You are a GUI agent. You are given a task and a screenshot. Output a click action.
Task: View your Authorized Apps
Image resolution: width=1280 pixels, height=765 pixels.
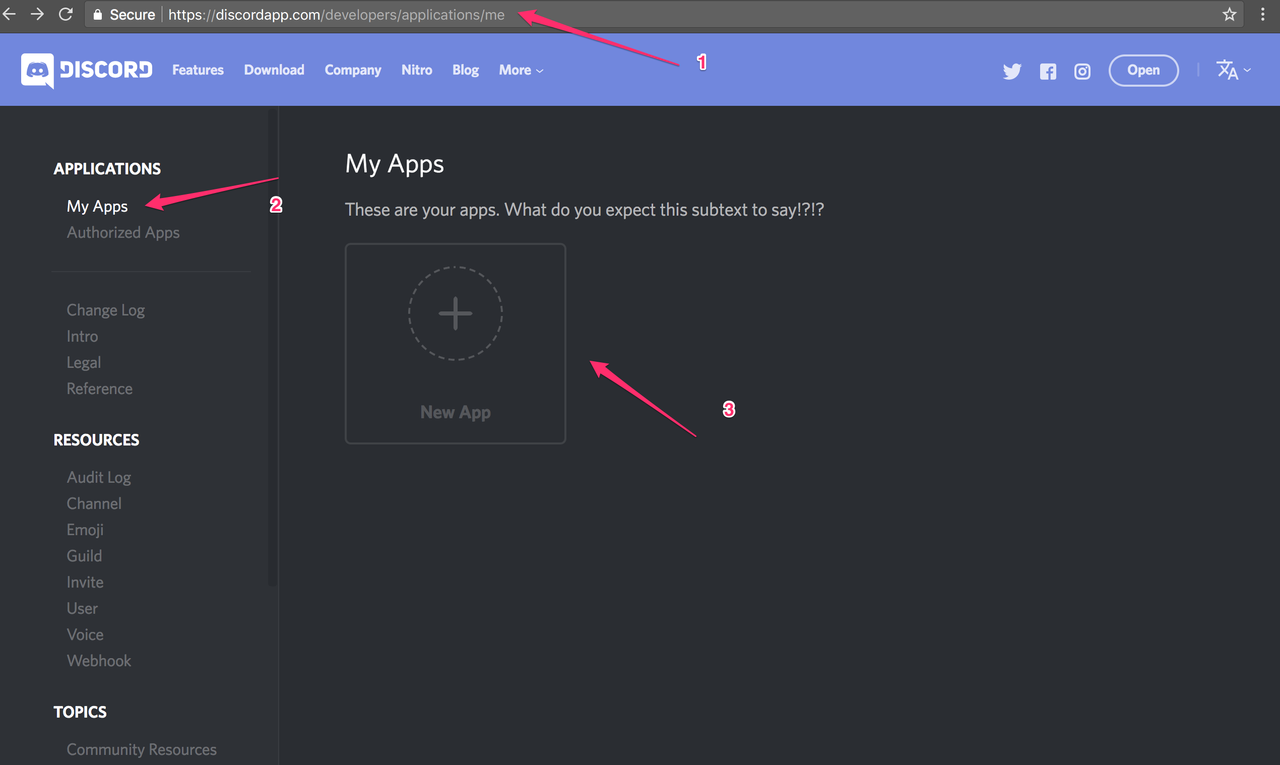pos(123,232)
